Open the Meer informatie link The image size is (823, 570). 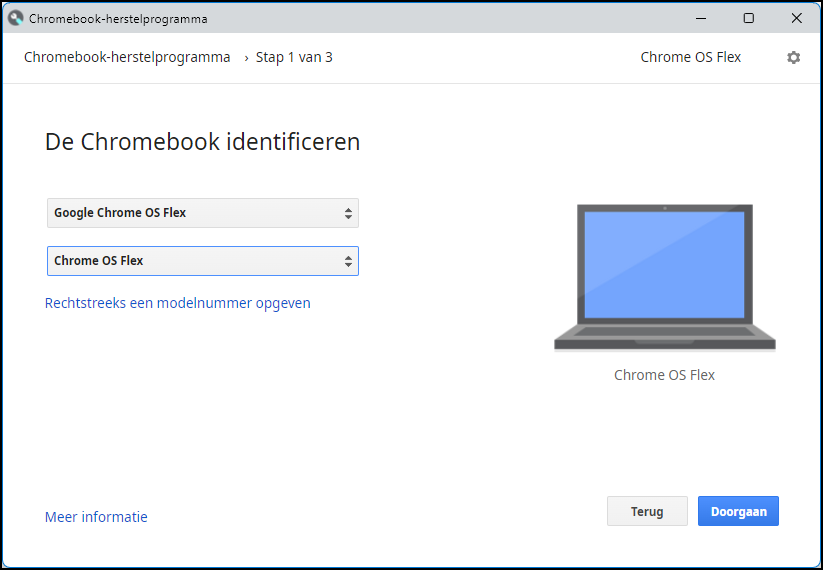coord(96,516)
